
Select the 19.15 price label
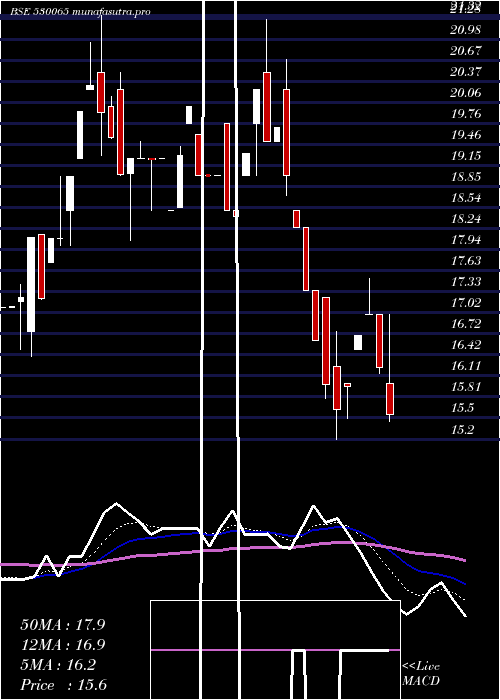pyautogui.click(x=466, y=156)
